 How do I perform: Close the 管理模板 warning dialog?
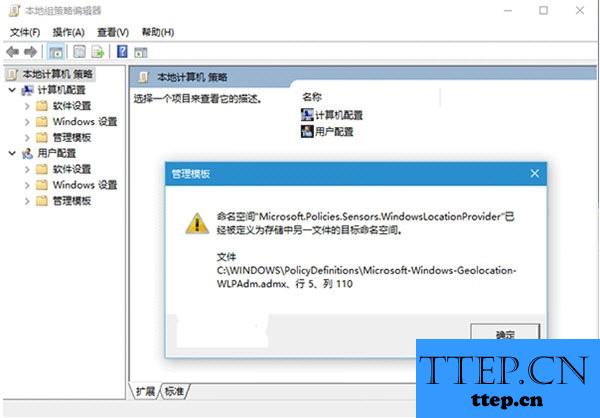tap(535, 173)
